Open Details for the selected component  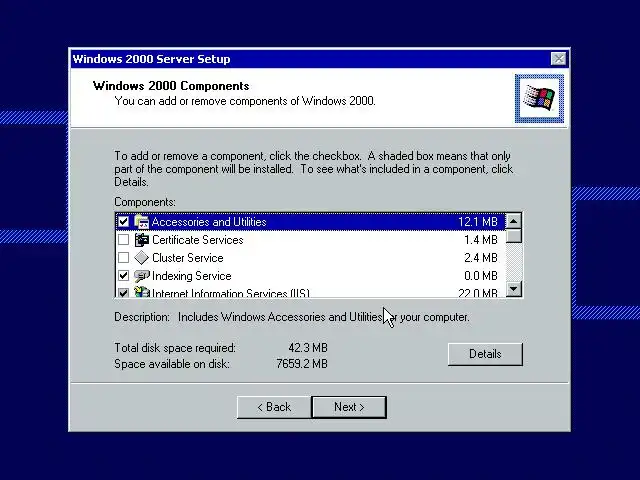(485, 354)
